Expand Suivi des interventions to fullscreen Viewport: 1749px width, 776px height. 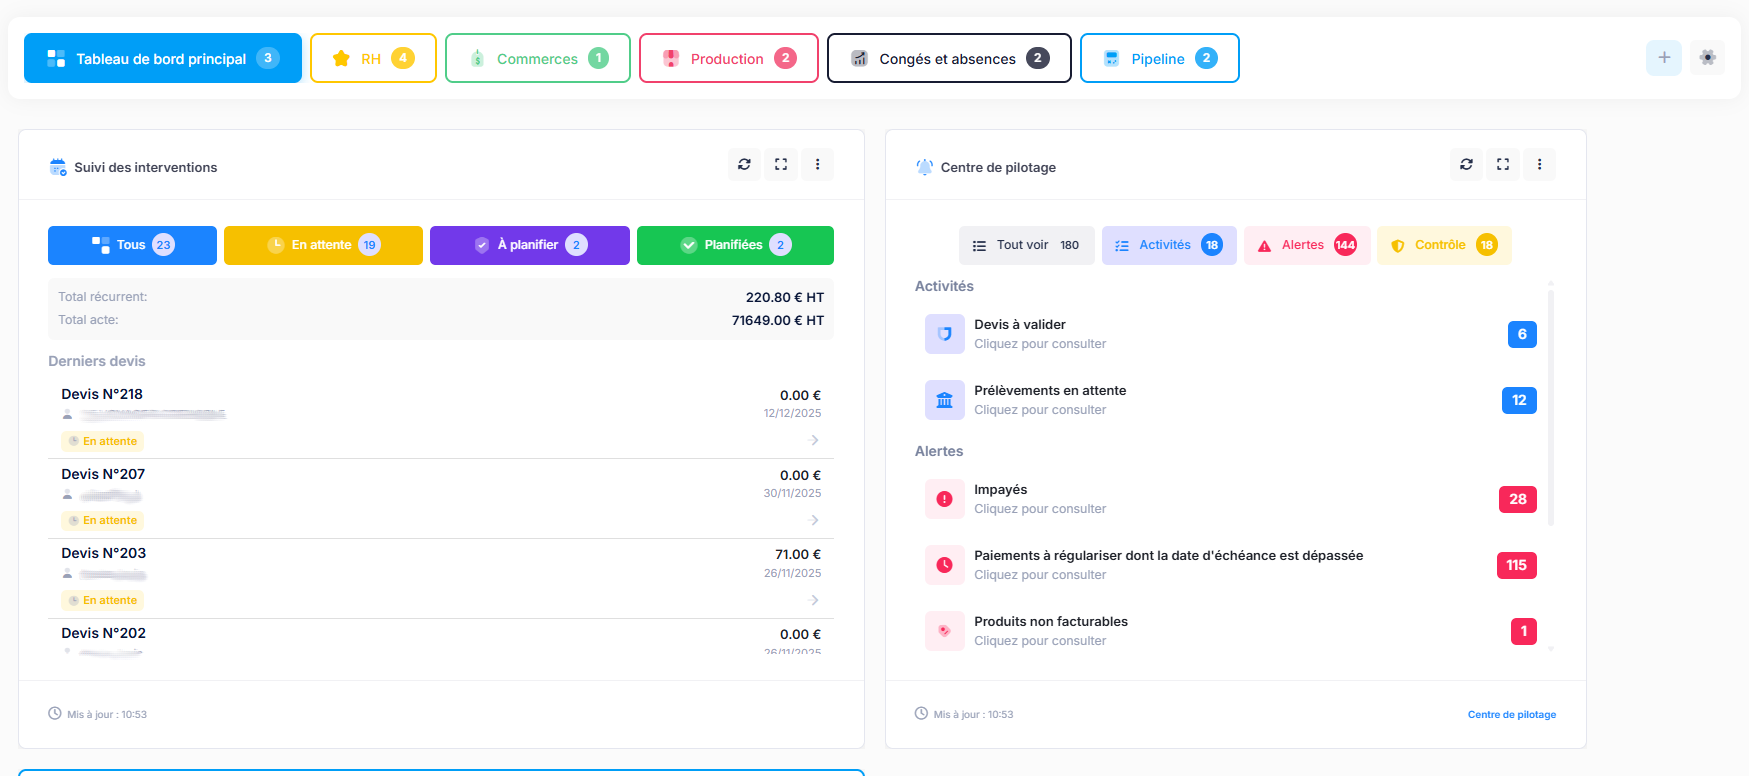click(x=781, y=164)
